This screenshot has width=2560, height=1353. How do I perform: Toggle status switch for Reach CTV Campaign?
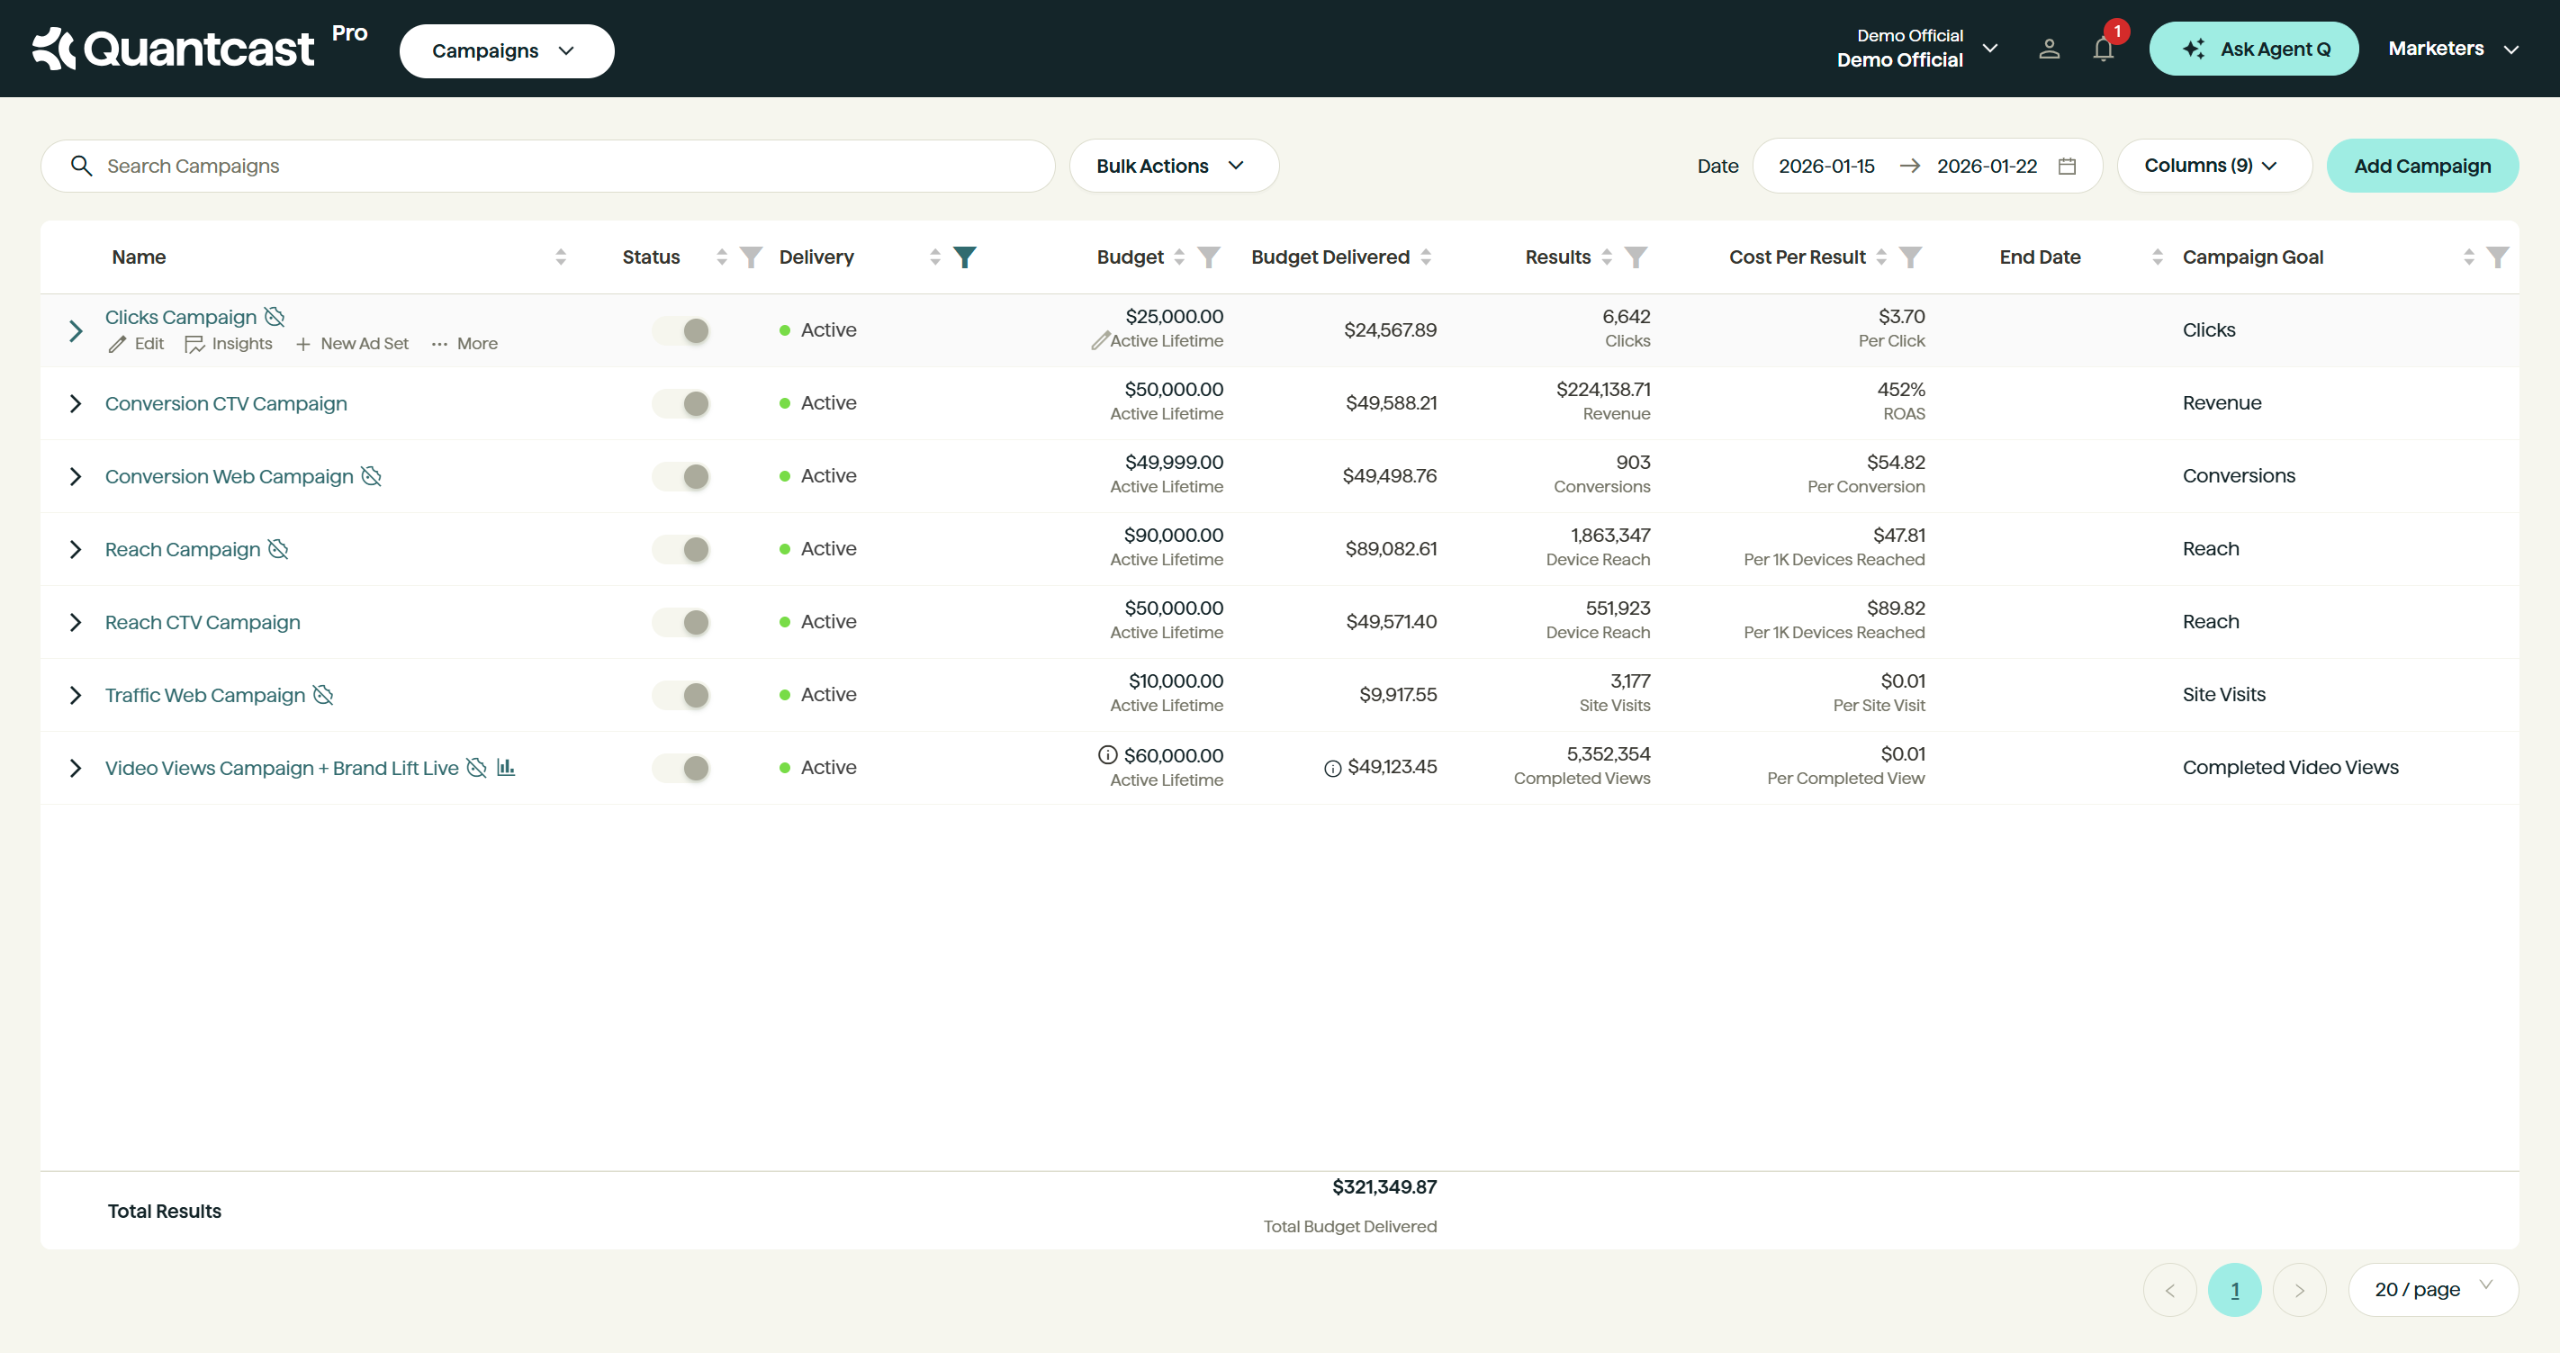682,622
